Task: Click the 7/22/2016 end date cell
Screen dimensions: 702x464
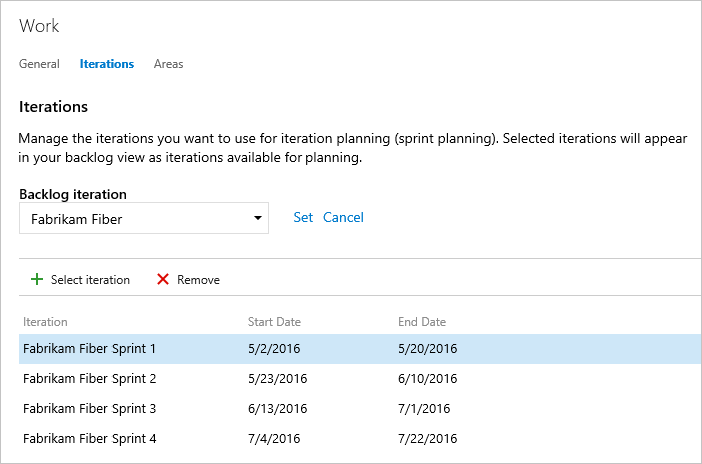Action: point(428,438)
